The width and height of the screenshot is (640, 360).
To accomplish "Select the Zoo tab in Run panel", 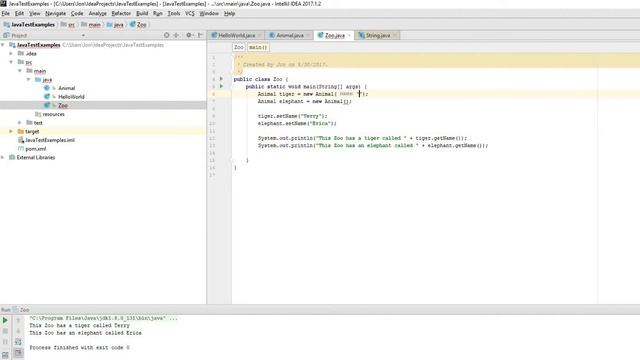I will tap(21, 310).
